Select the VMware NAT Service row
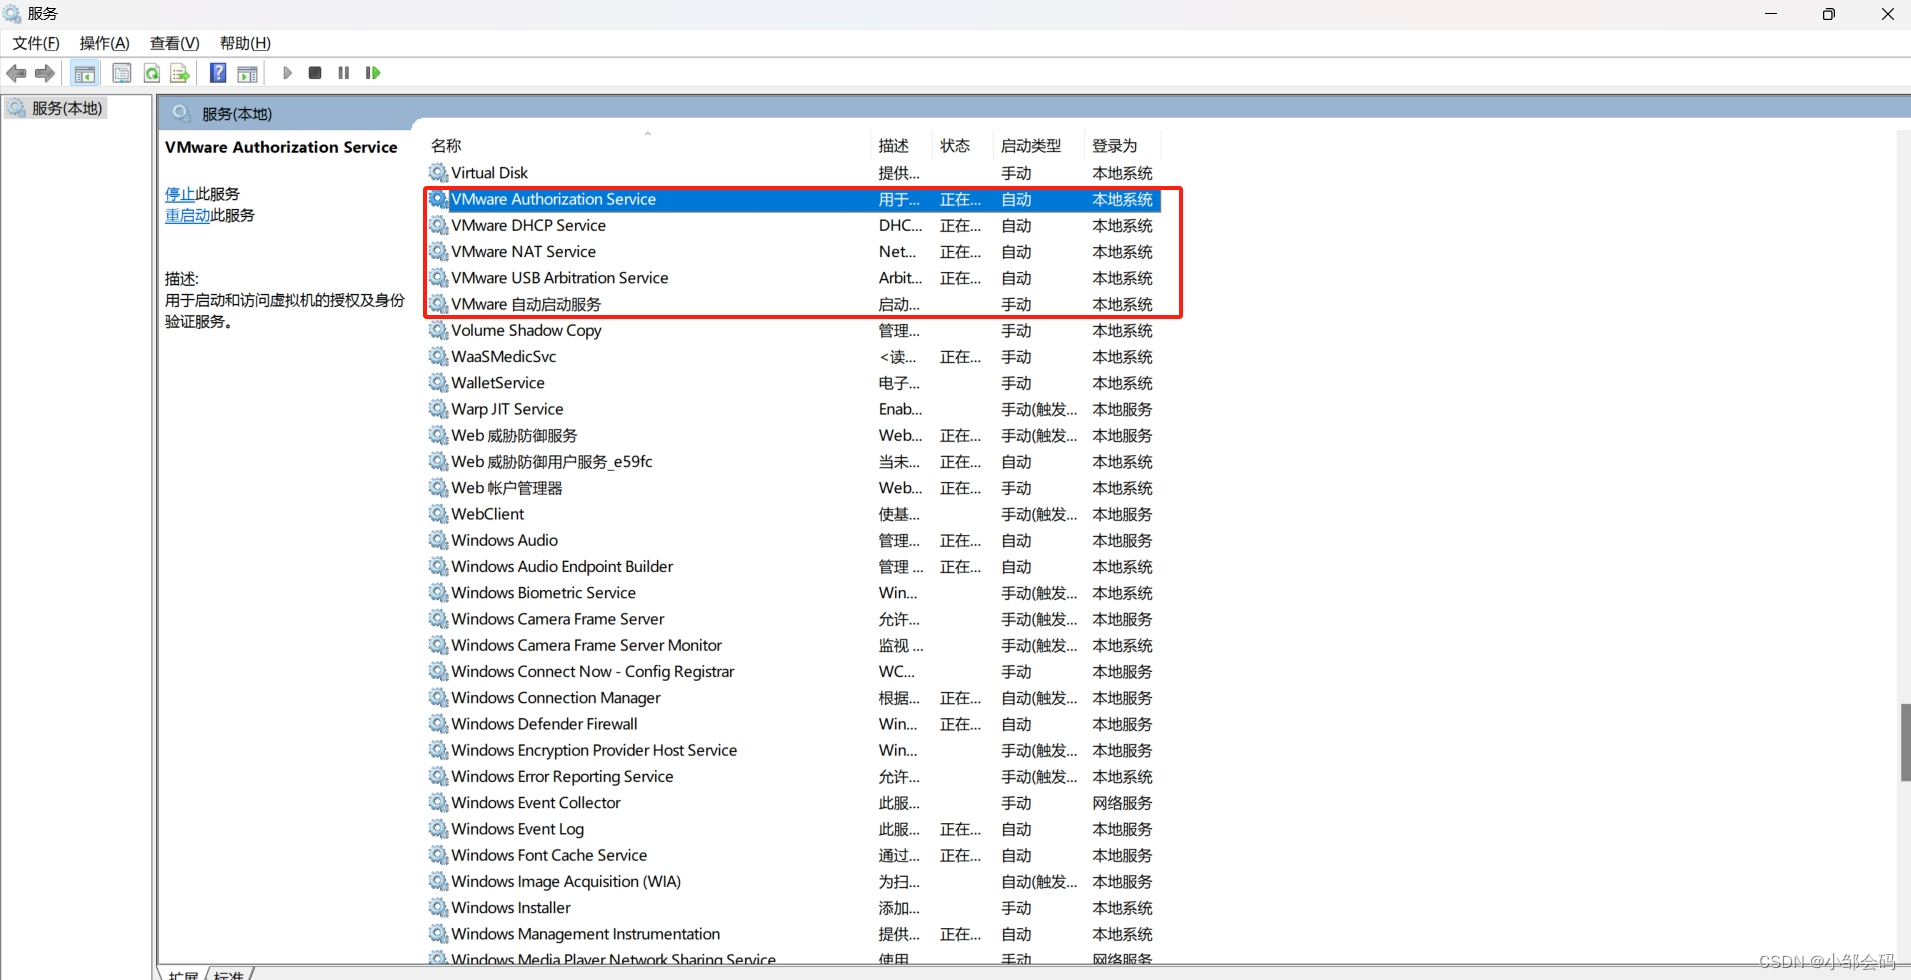1911x980 pixels. 793,252
